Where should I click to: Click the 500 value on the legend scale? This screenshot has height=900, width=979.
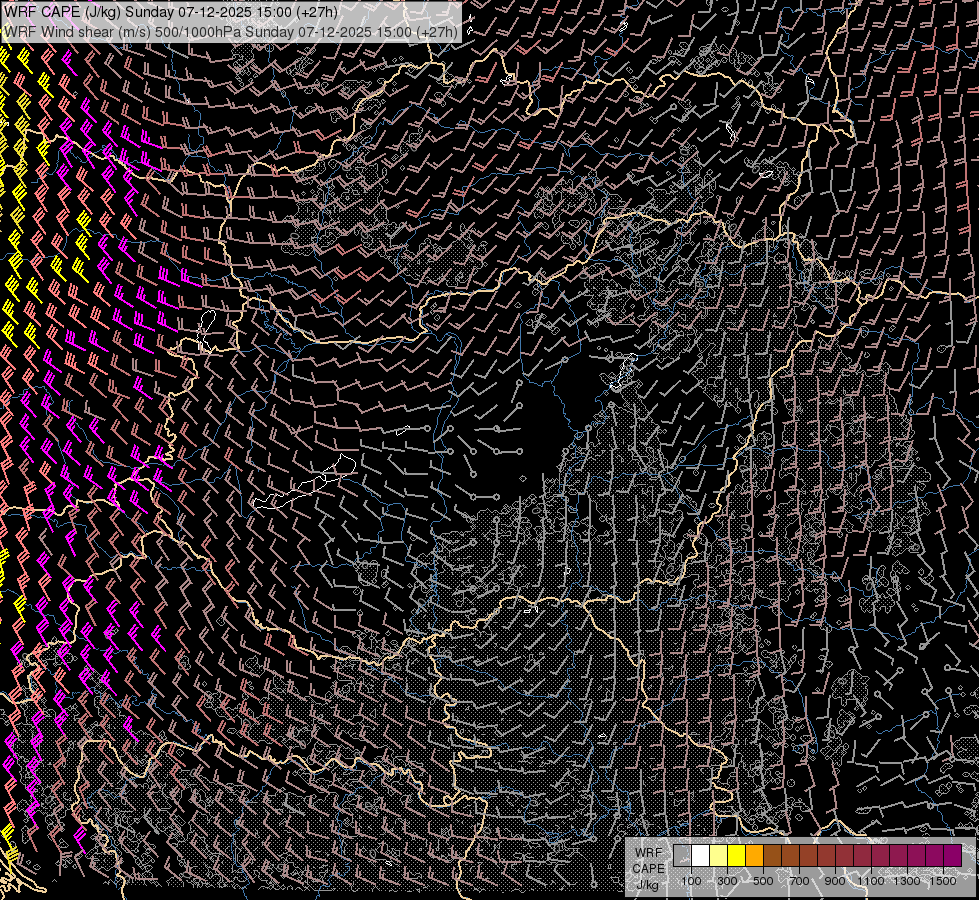(x=763, y=881)
